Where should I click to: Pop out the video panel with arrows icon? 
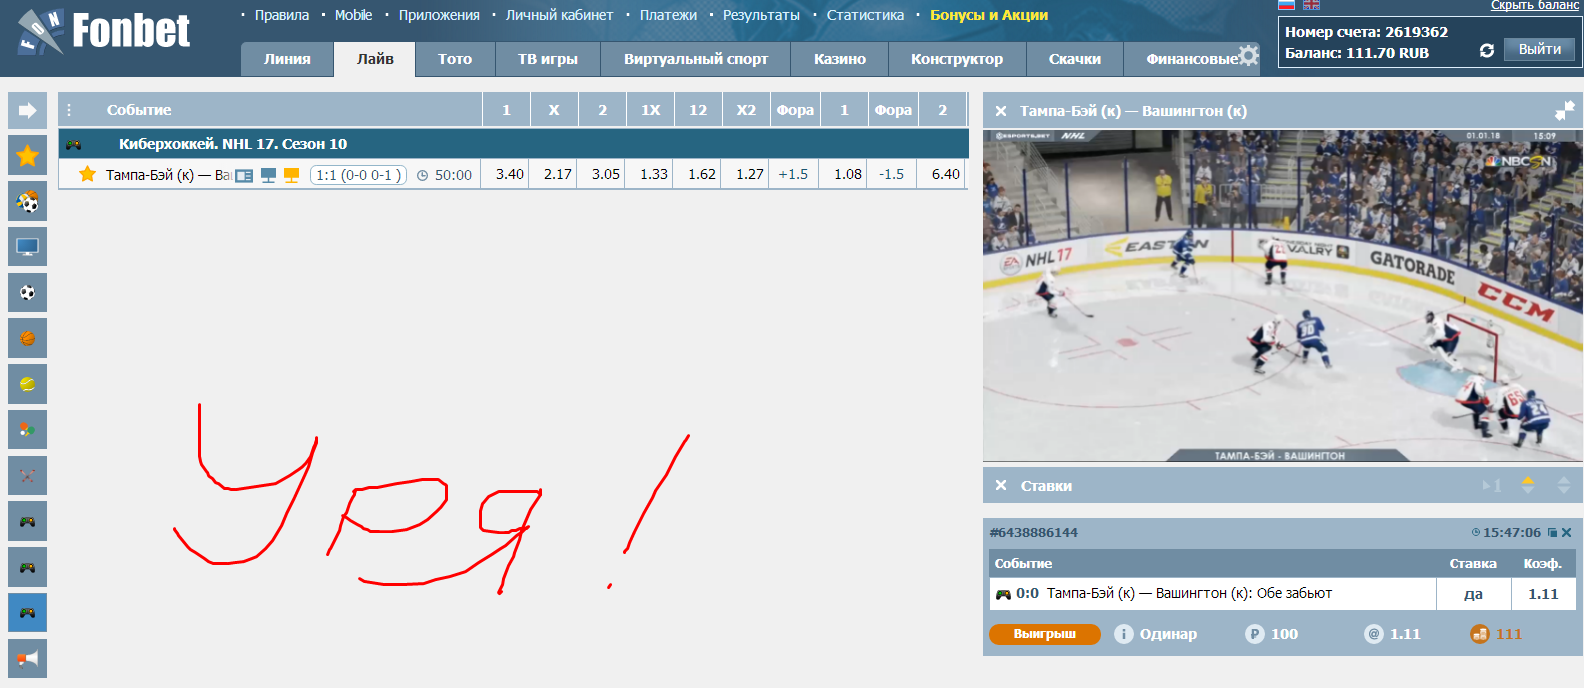1565,110
